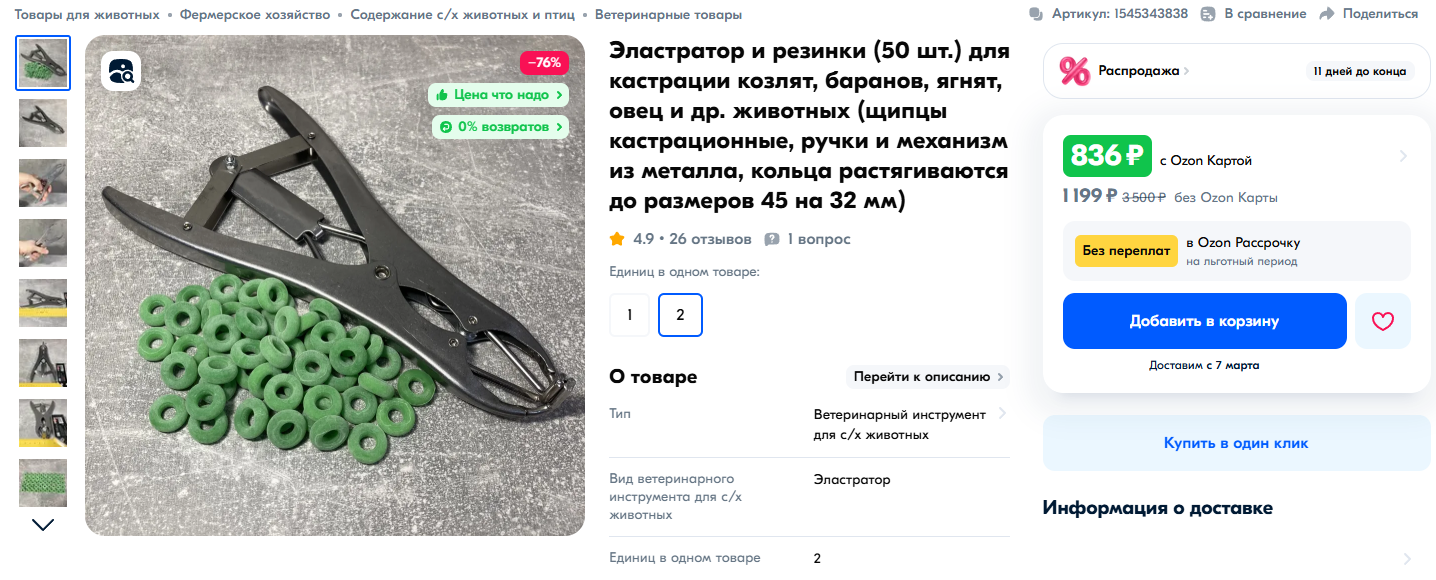Open reviews via star rating 4.9
The image size is (1436, 580).
(x=617, y=239)
